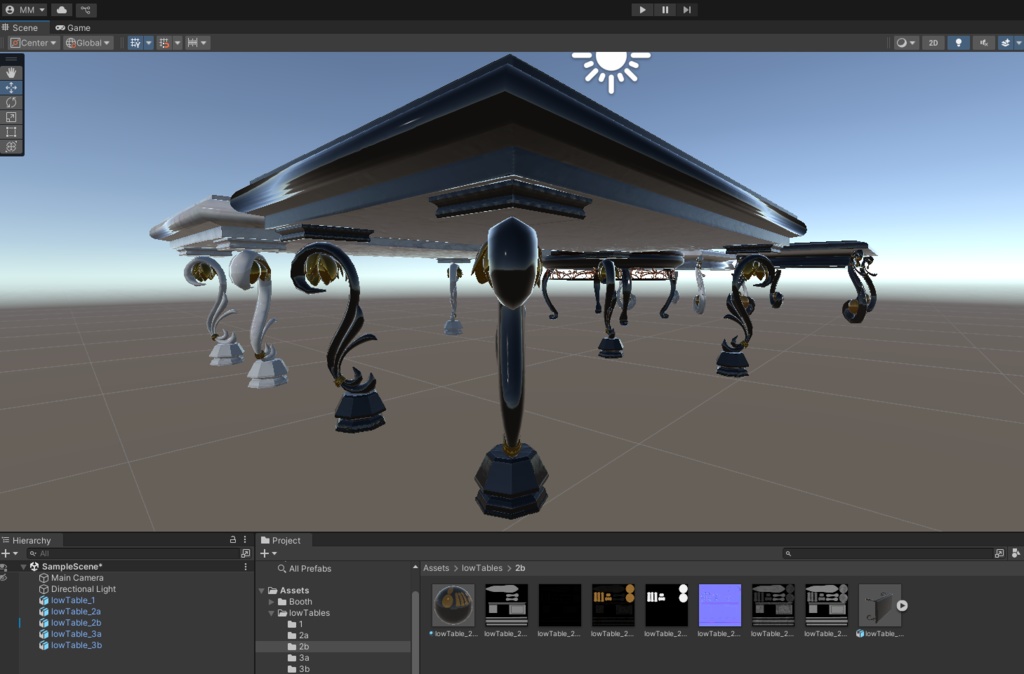Screen dimensions: 1024x674
Task: Toggle scene effects skybox button
Action: coord(1005,43)
